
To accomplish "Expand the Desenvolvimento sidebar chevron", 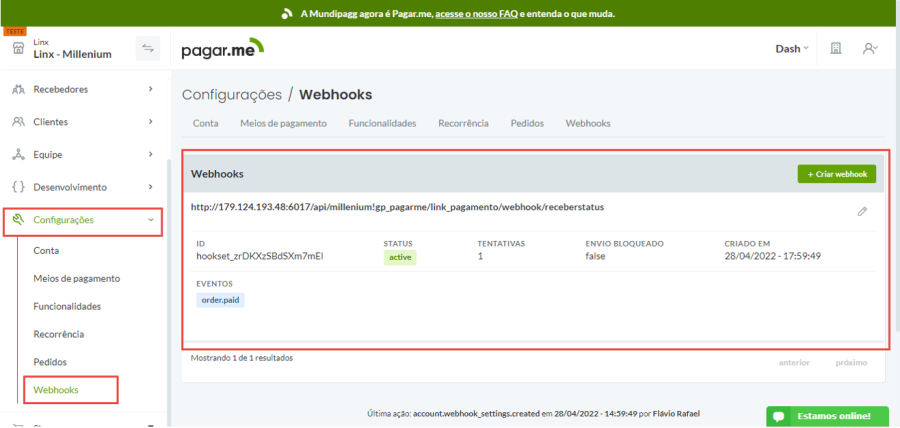I will (150, 186).
